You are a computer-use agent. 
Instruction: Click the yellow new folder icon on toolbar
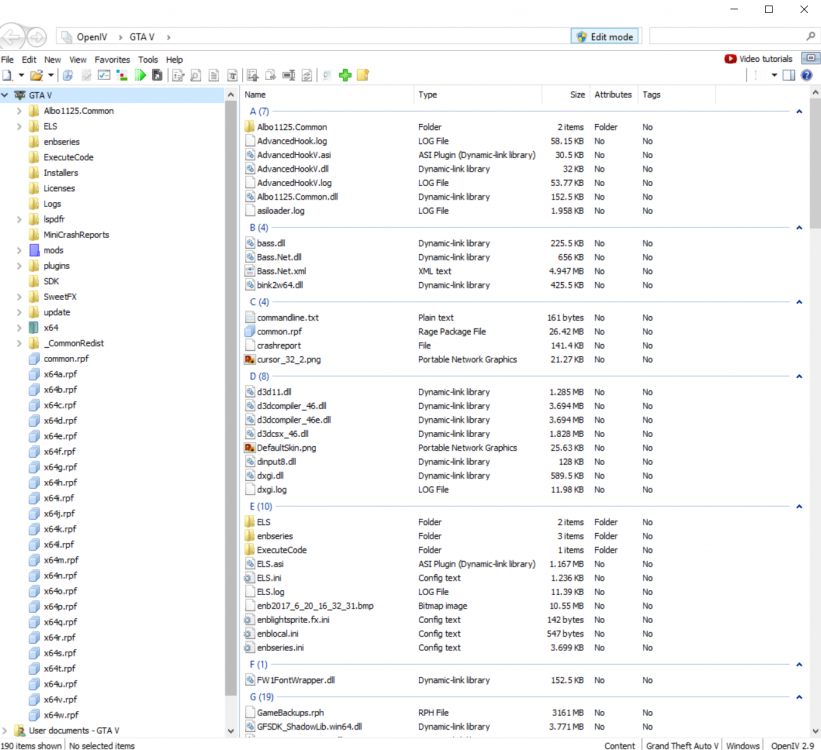pos(363,75)
